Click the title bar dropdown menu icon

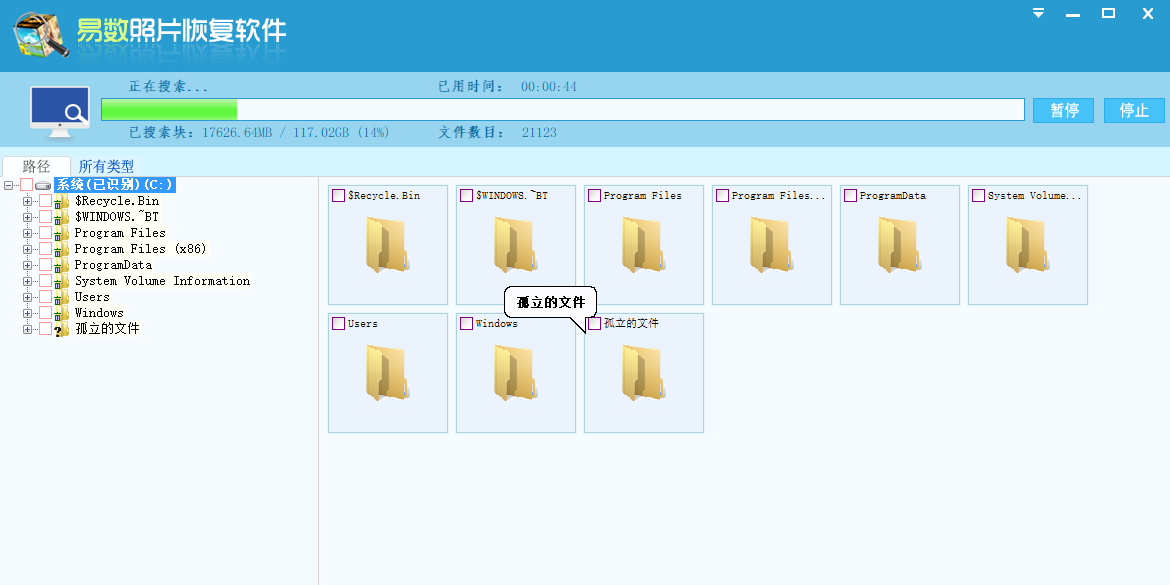[x=1039, y=14]
